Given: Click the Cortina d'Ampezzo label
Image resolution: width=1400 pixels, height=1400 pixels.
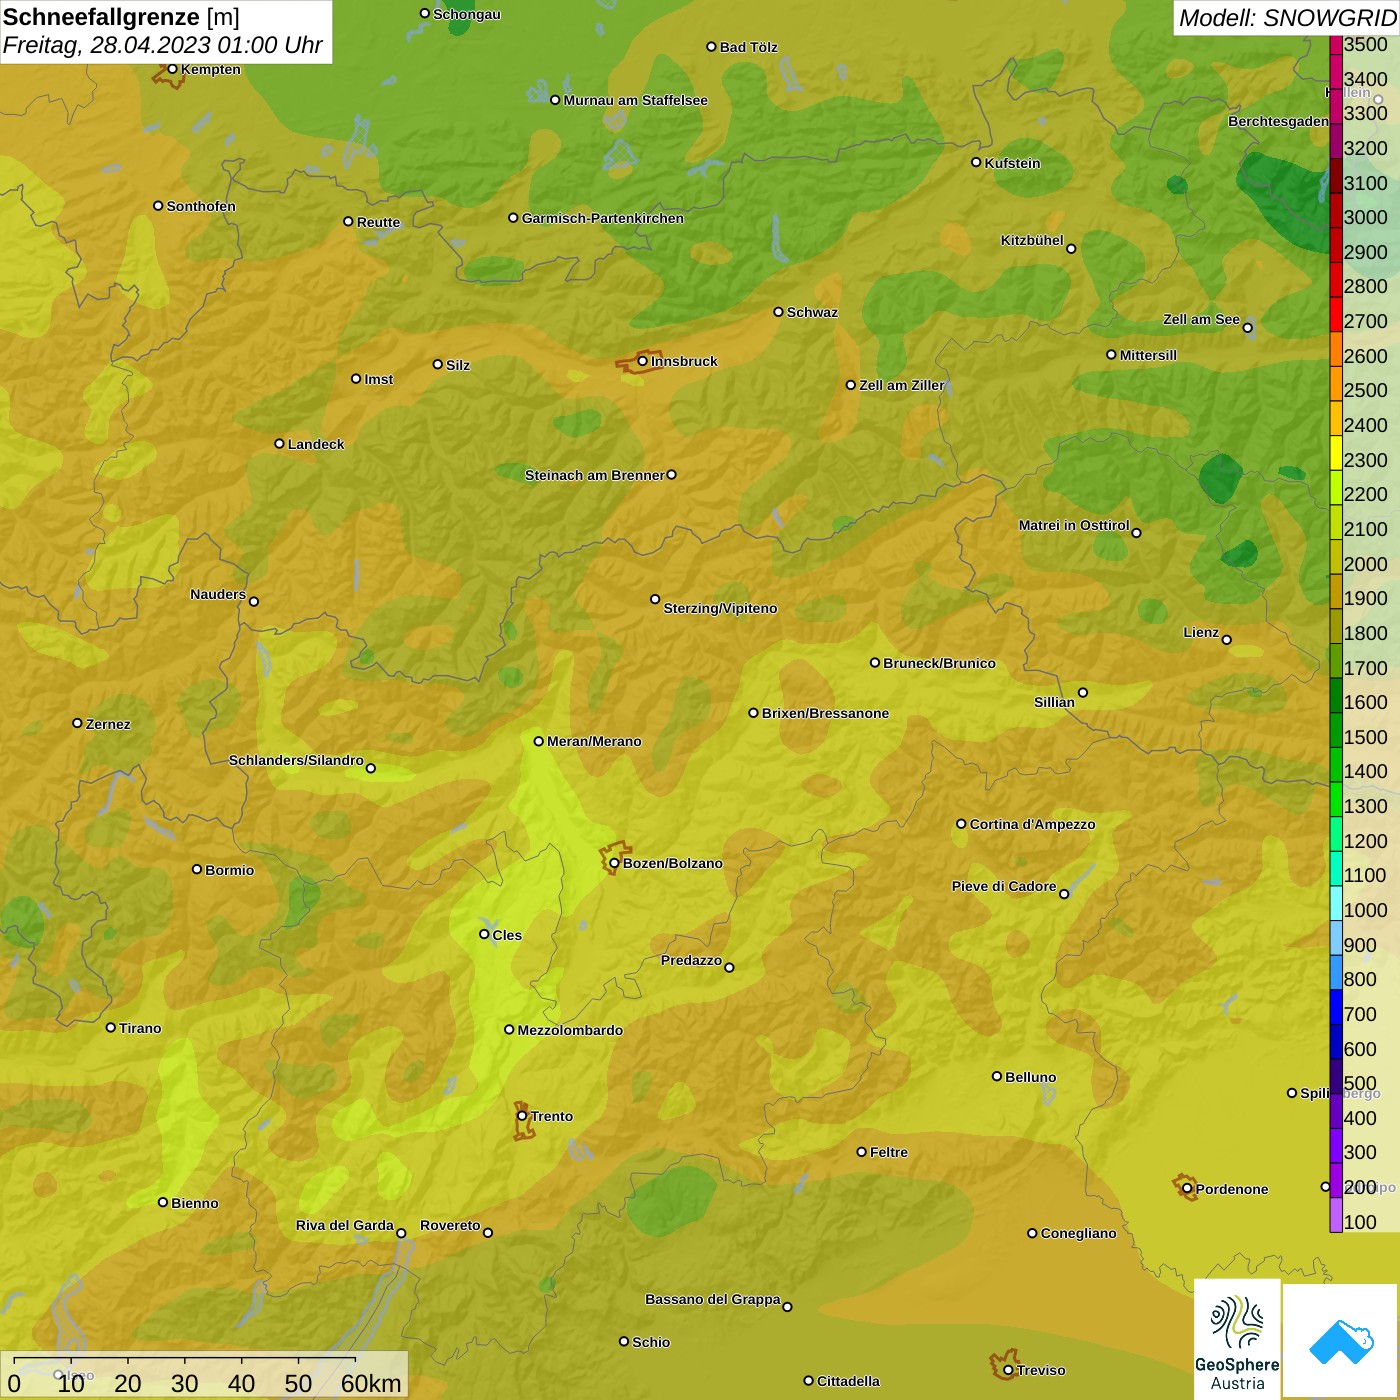Looking at the screenshot, I should click(x=1032, y=824).
